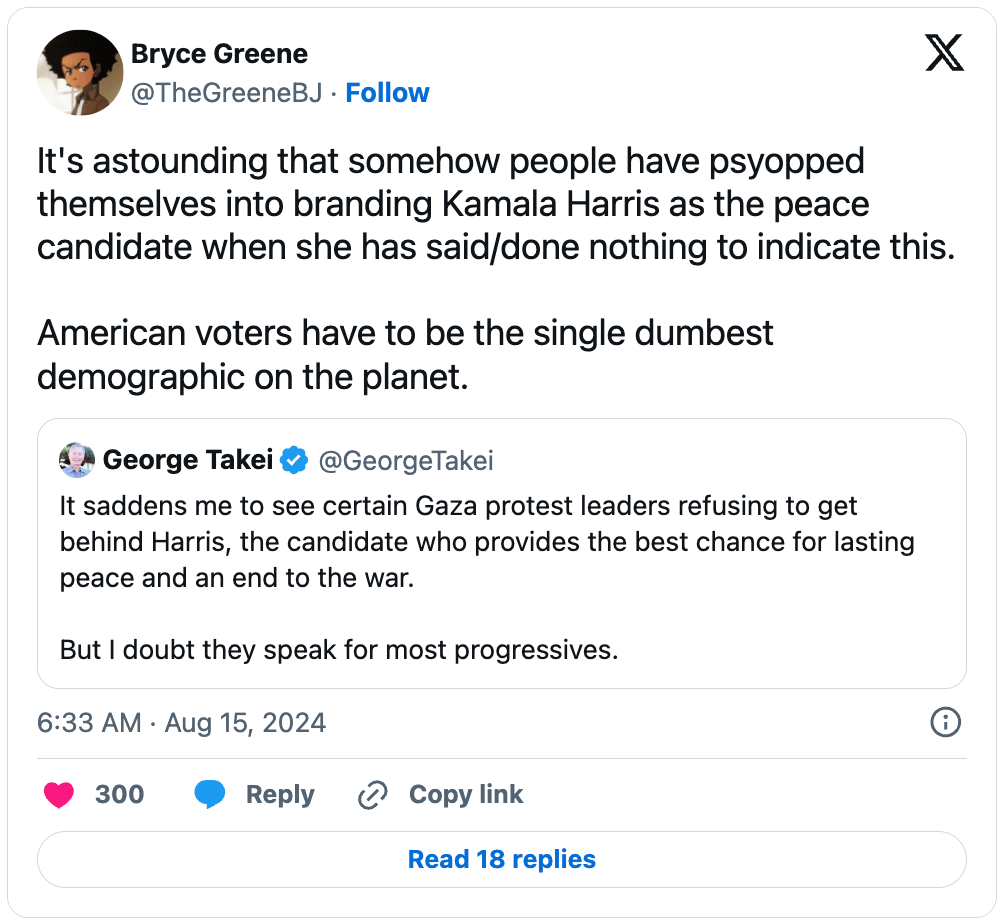Like the tweet with the heart icon

[x=59, y=795]
